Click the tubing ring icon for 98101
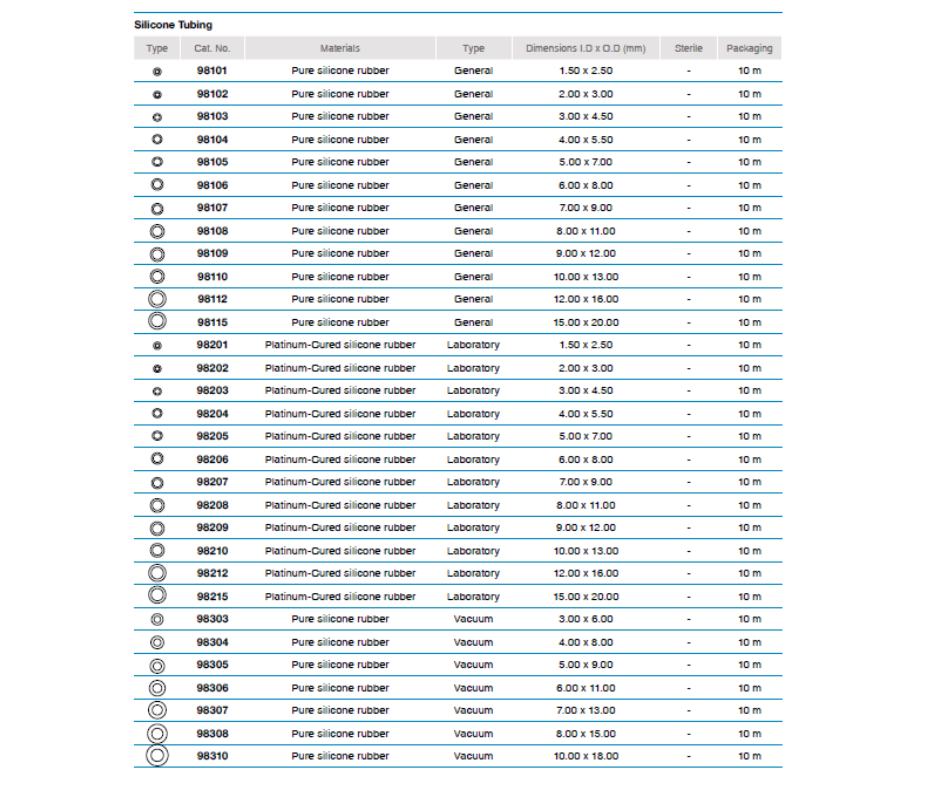The image size is (940, 788). click(157, 71)
